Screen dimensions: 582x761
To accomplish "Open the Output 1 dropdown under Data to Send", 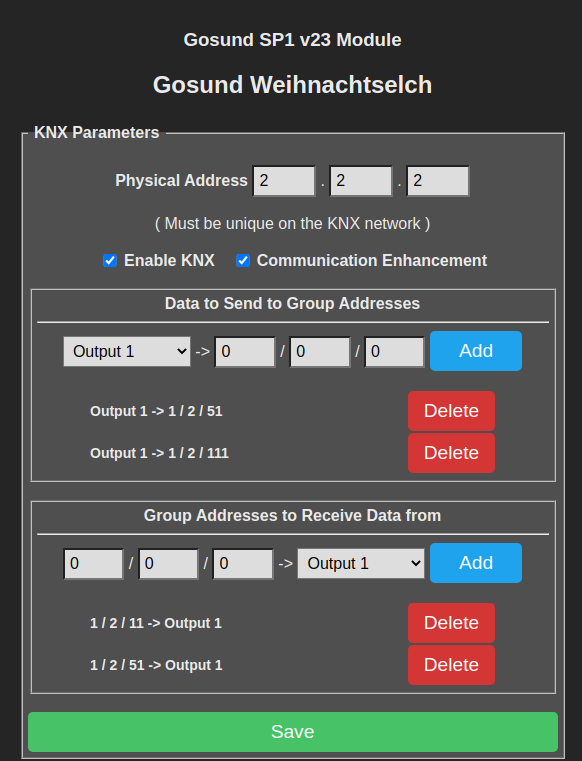I will [x=127, y=351].
